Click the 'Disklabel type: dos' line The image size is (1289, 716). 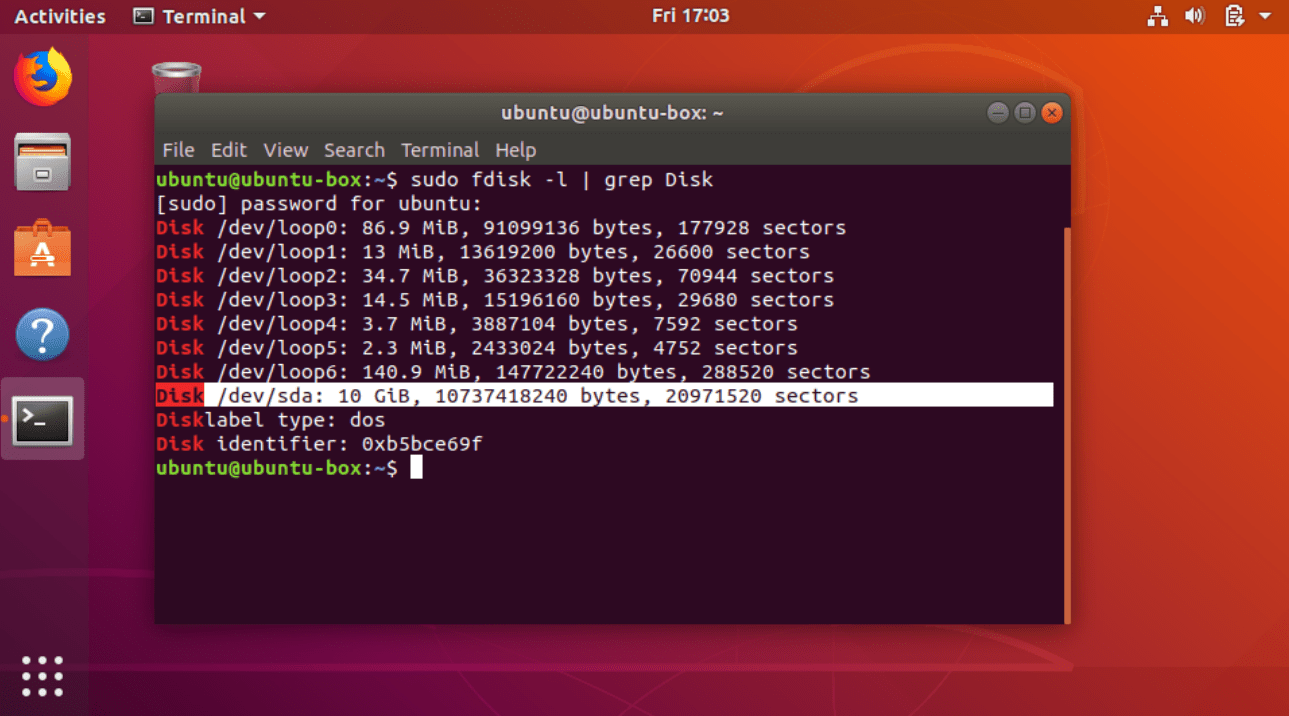click(270, 420)
